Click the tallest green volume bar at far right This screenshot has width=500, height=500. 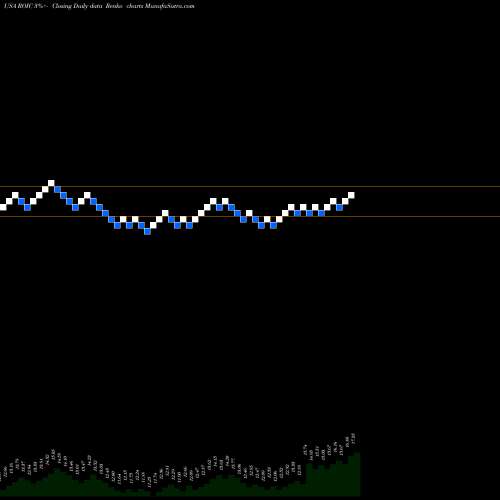pos(357,474)
